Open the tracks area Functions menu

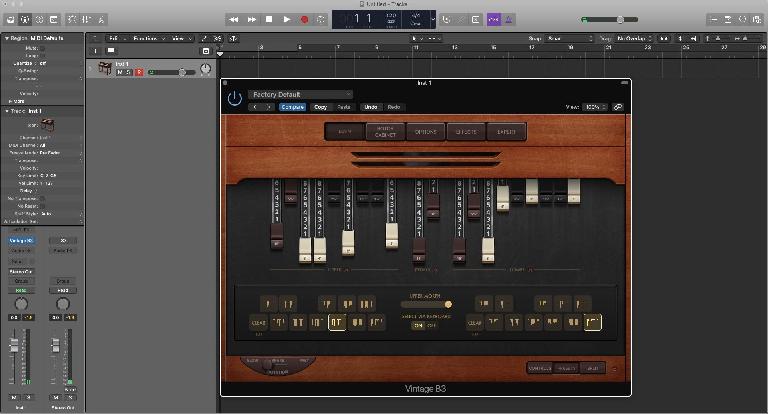(148, 38)
